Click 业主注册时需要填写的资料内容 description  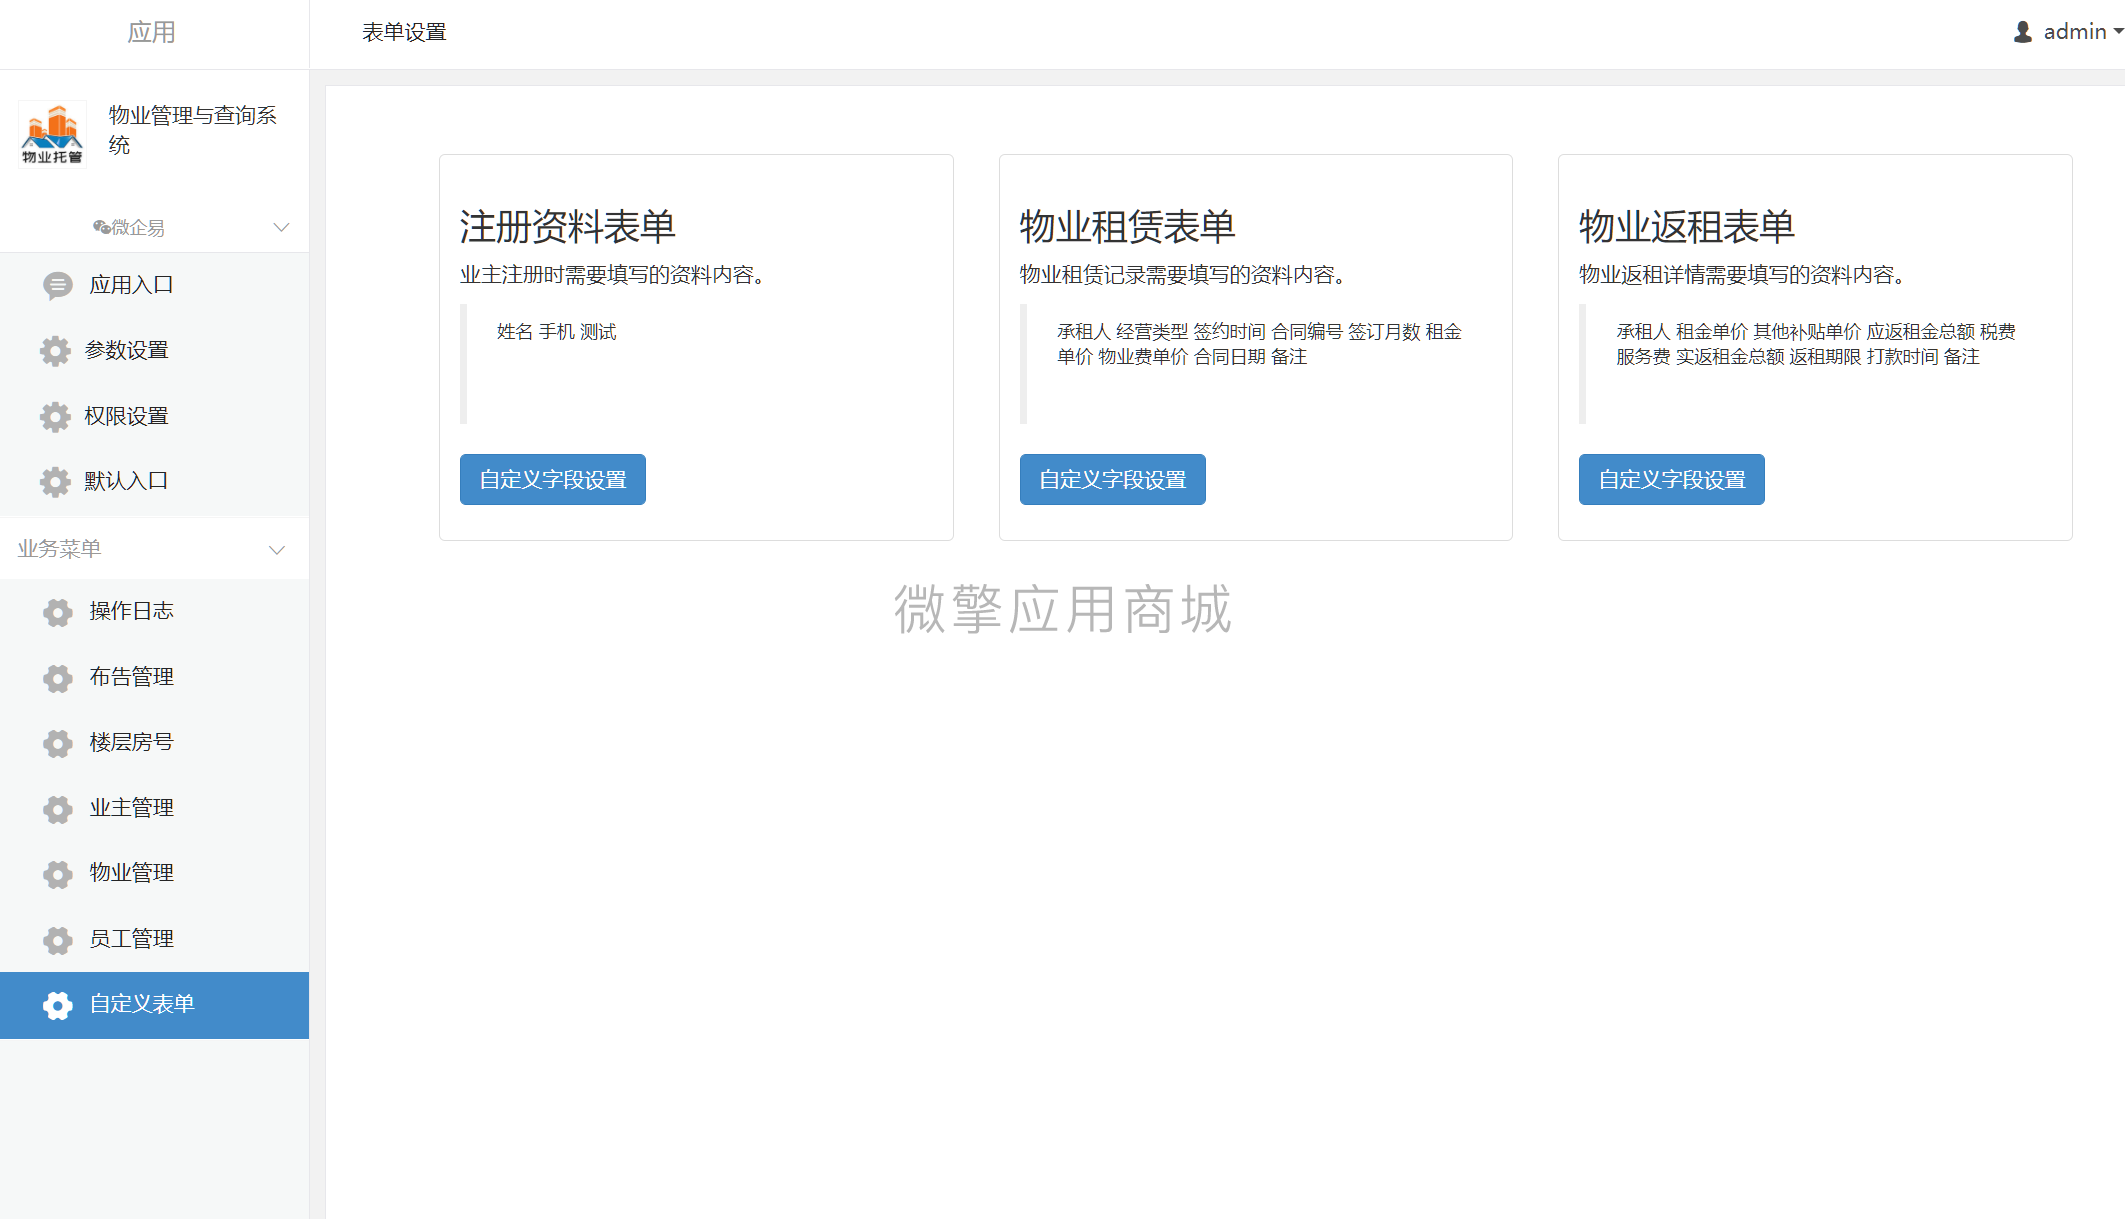coord(613,275)
